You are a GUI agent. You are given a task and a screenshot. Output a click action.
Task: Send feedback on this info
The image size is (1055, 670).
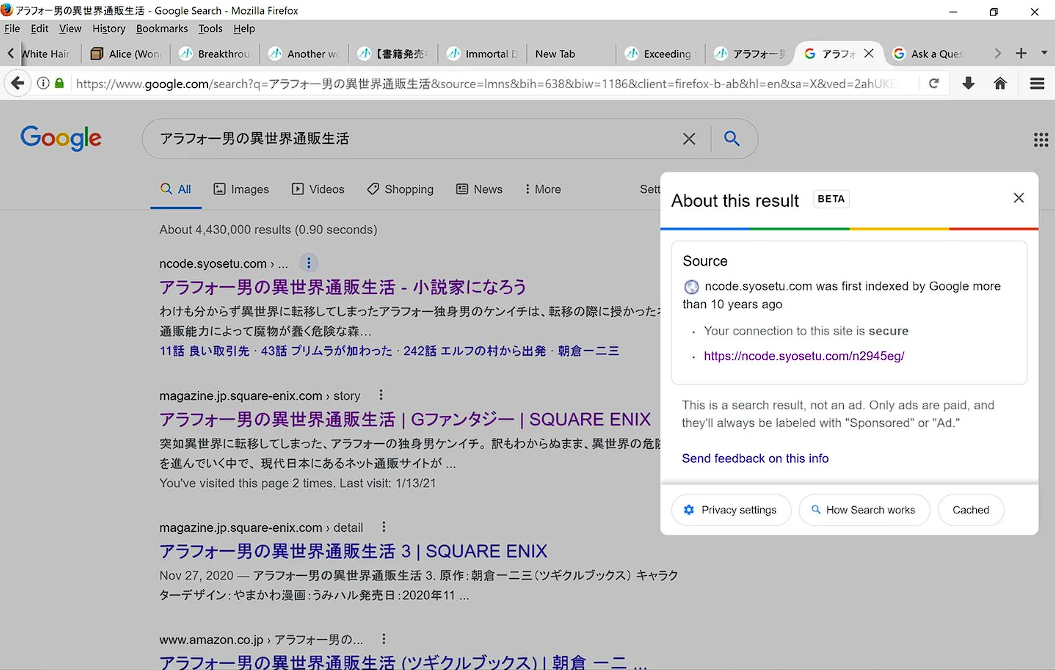755,458
